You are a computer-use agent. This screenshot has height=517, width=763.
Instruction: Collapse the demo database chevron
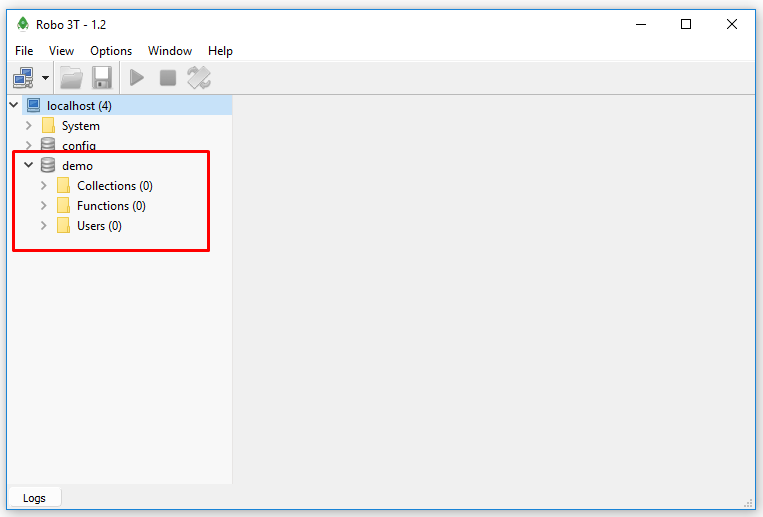[x=29, y=165]
